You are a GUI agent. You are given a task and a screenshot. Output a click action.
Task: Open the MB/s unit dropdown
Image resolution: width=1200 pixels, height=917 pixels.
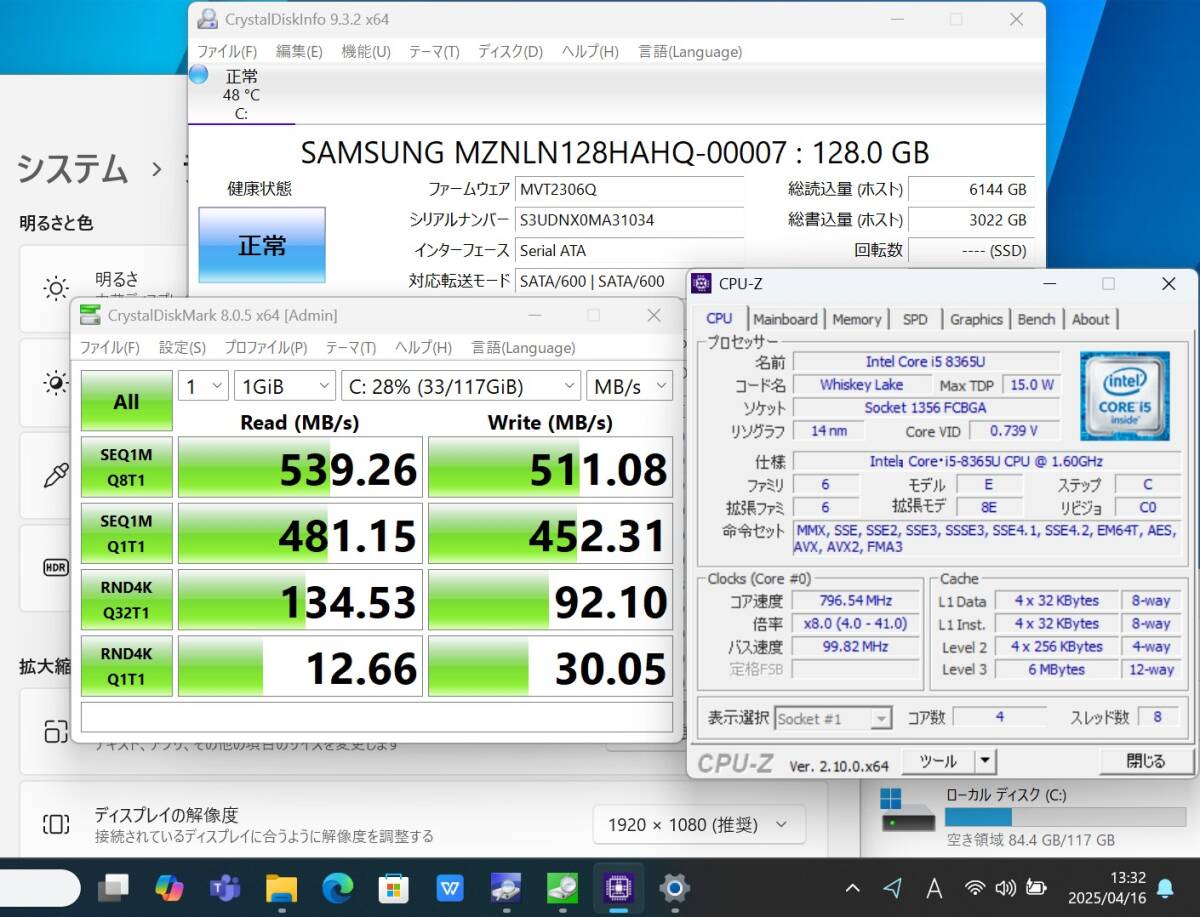point(629,386)
